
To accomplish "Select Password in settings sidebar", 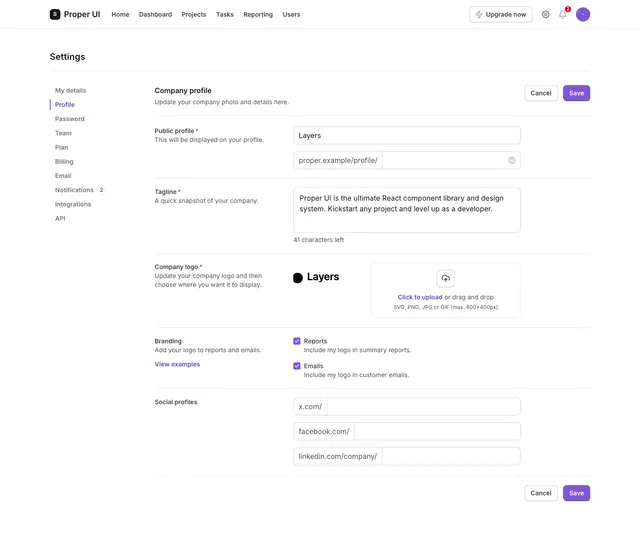I will (69, 119).
